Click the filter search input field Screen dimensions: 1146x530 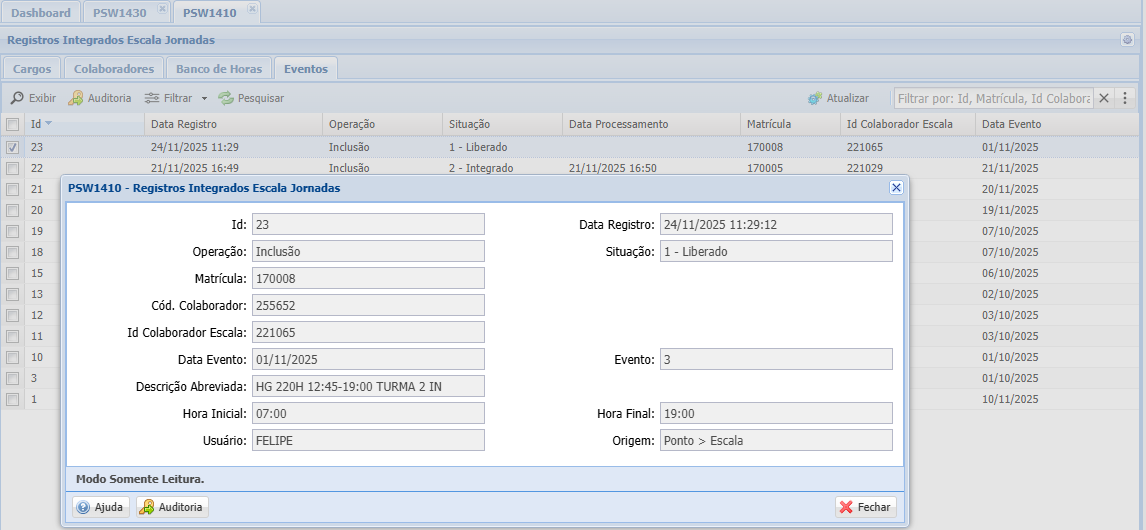click(x=993, y=98)
